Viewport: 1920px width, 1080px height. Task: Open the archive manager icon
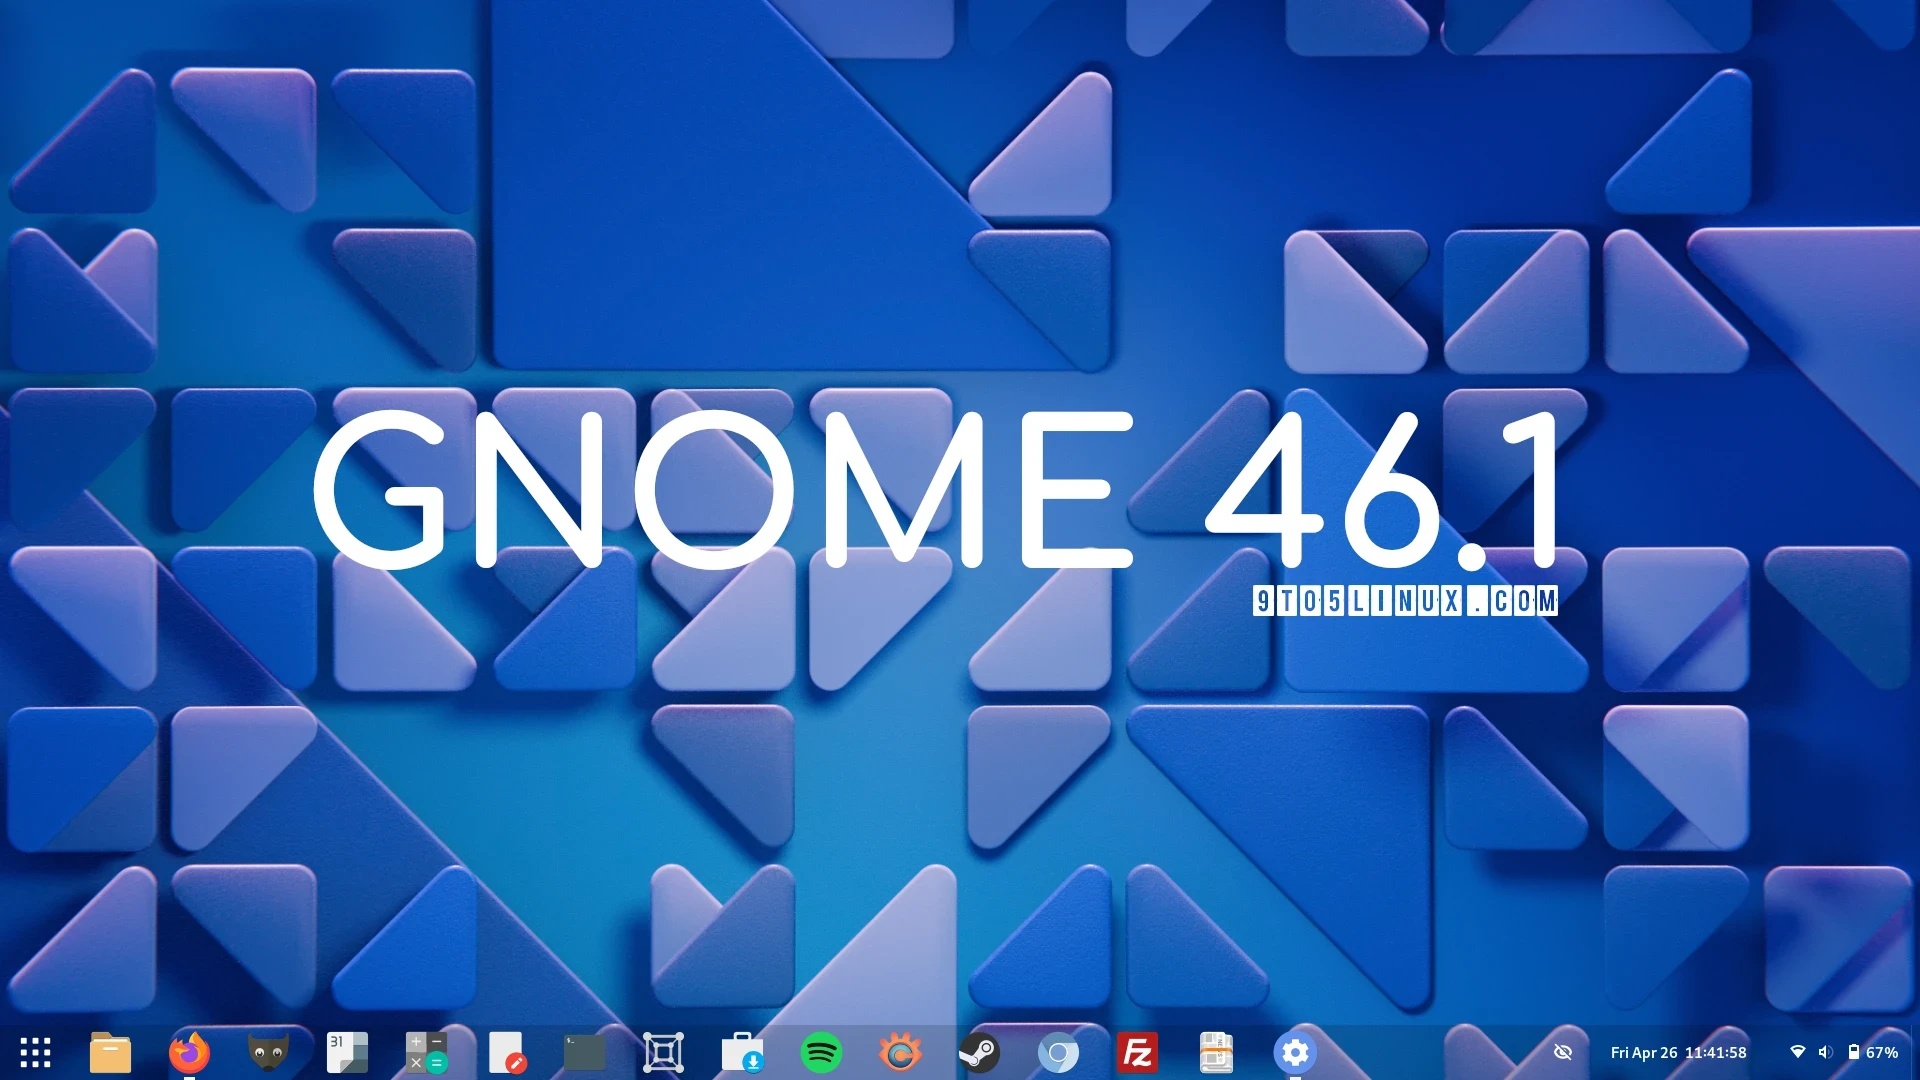click(1216, 1052)
